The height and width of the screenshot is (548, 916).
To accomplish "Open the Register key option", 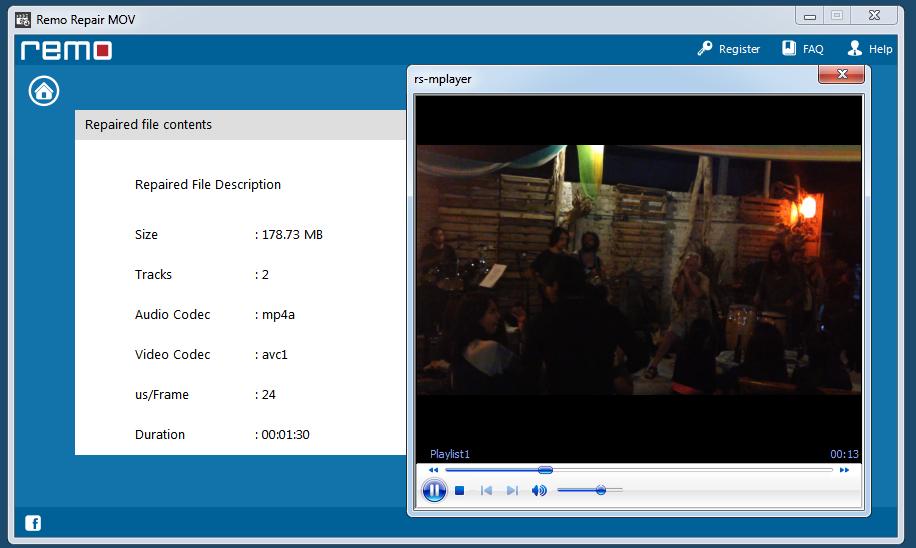I will [728, 49].
